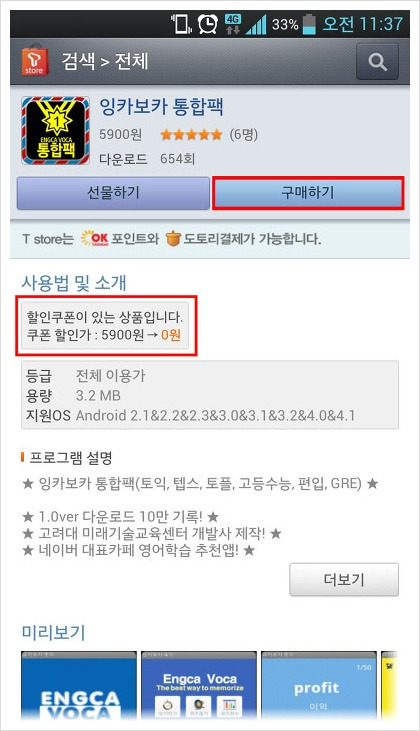Viewport: 420px width, 731px height.
Task: Tap the acorn 도토리 payment icon
Action: click(x=173, y=239)
